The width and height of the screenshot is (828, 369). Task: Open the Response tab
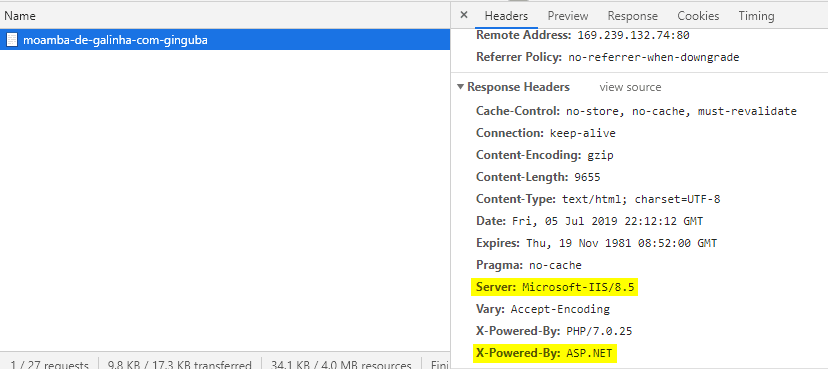pos(633,16)
